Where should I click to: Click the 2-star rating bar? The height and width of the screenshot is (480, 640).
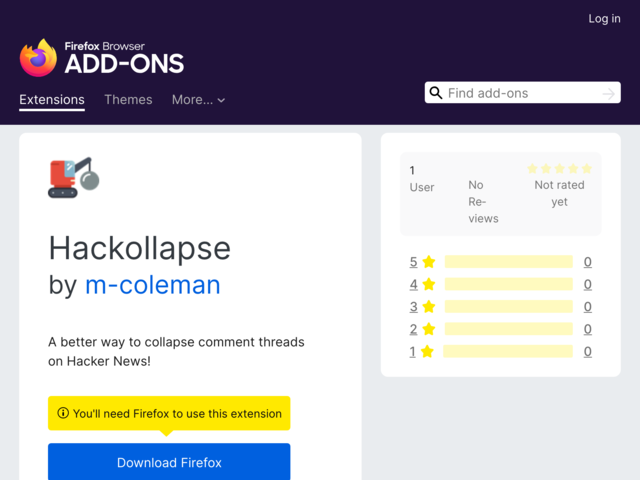click(509, 329)
